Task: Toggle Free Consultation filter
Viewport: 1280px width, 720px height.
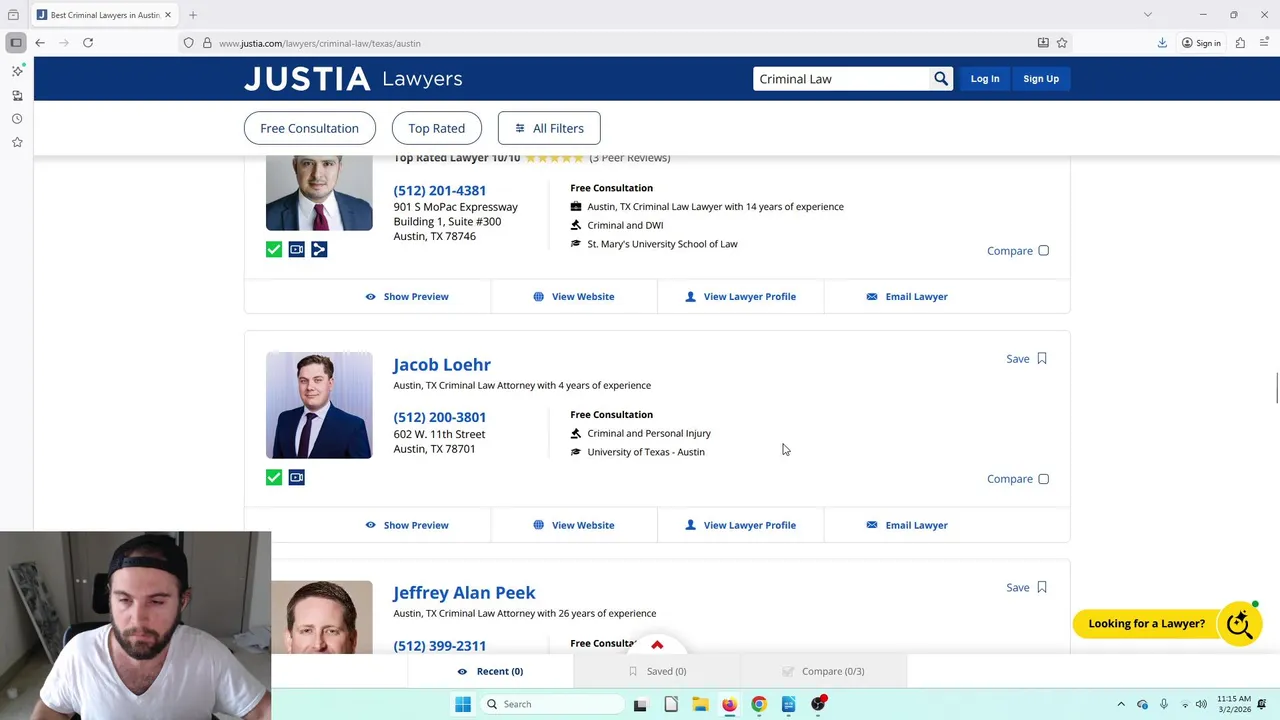Action: click(x=309, y=128)
